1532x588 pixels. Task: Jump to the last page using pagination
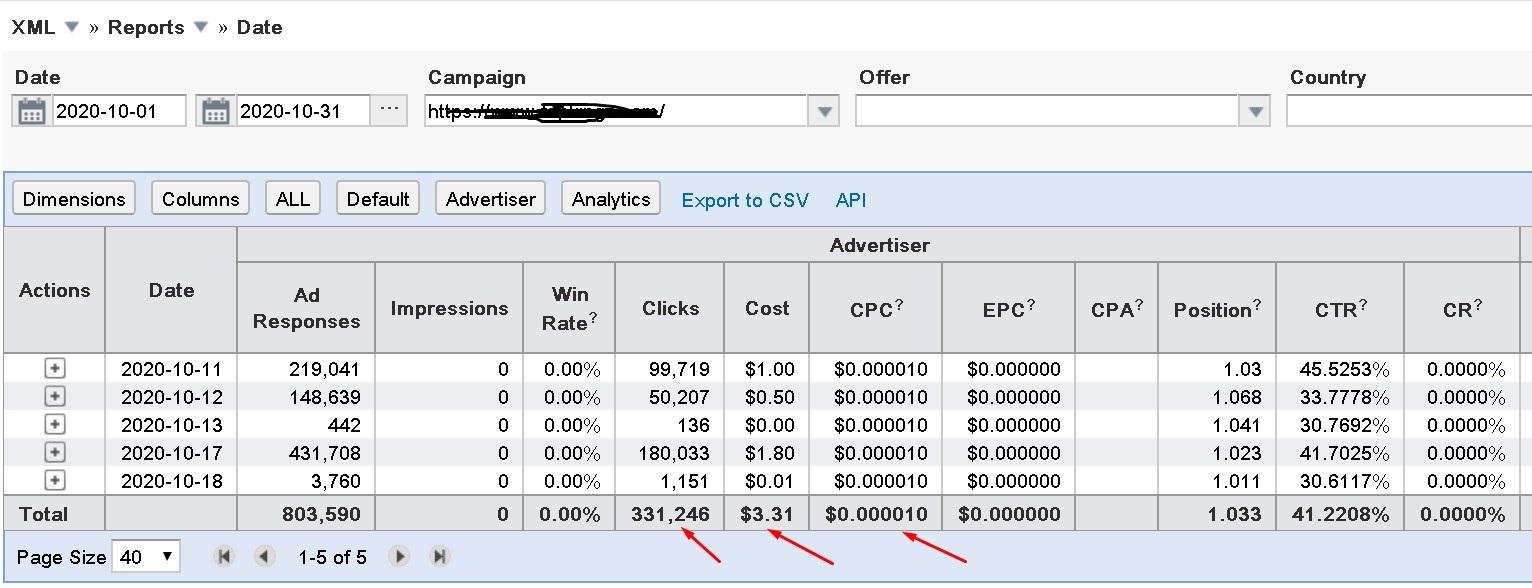pos(438,556)
